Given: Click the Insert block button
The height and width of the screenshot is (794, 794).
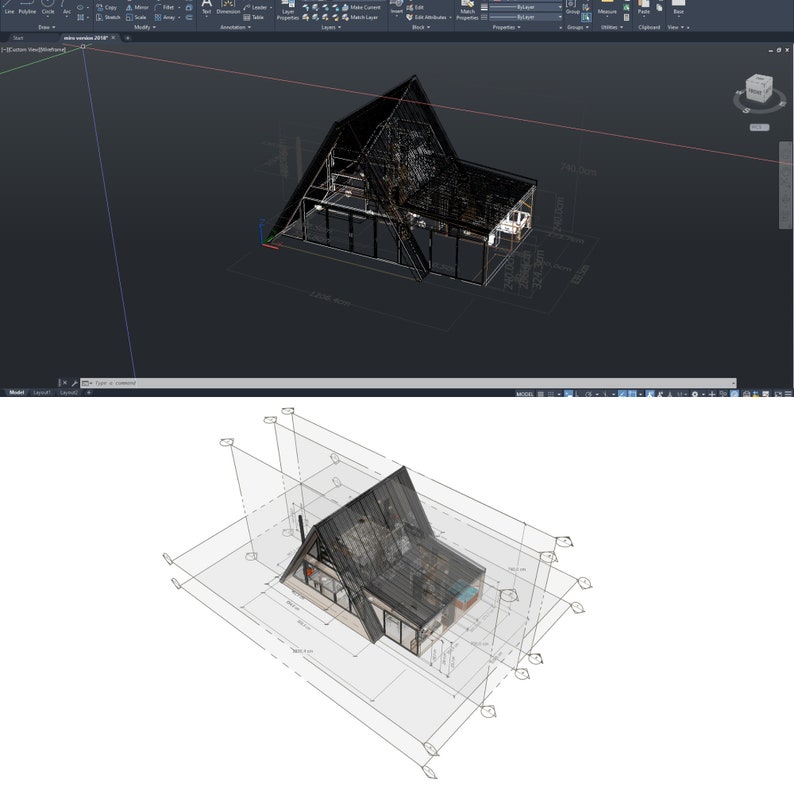Looking at the screenshot, I should 396,8.
